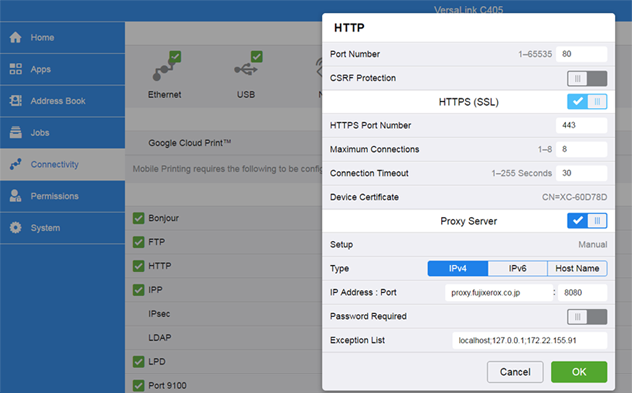
Task: Open the Apps grid icon
Action: click(15, 69)
